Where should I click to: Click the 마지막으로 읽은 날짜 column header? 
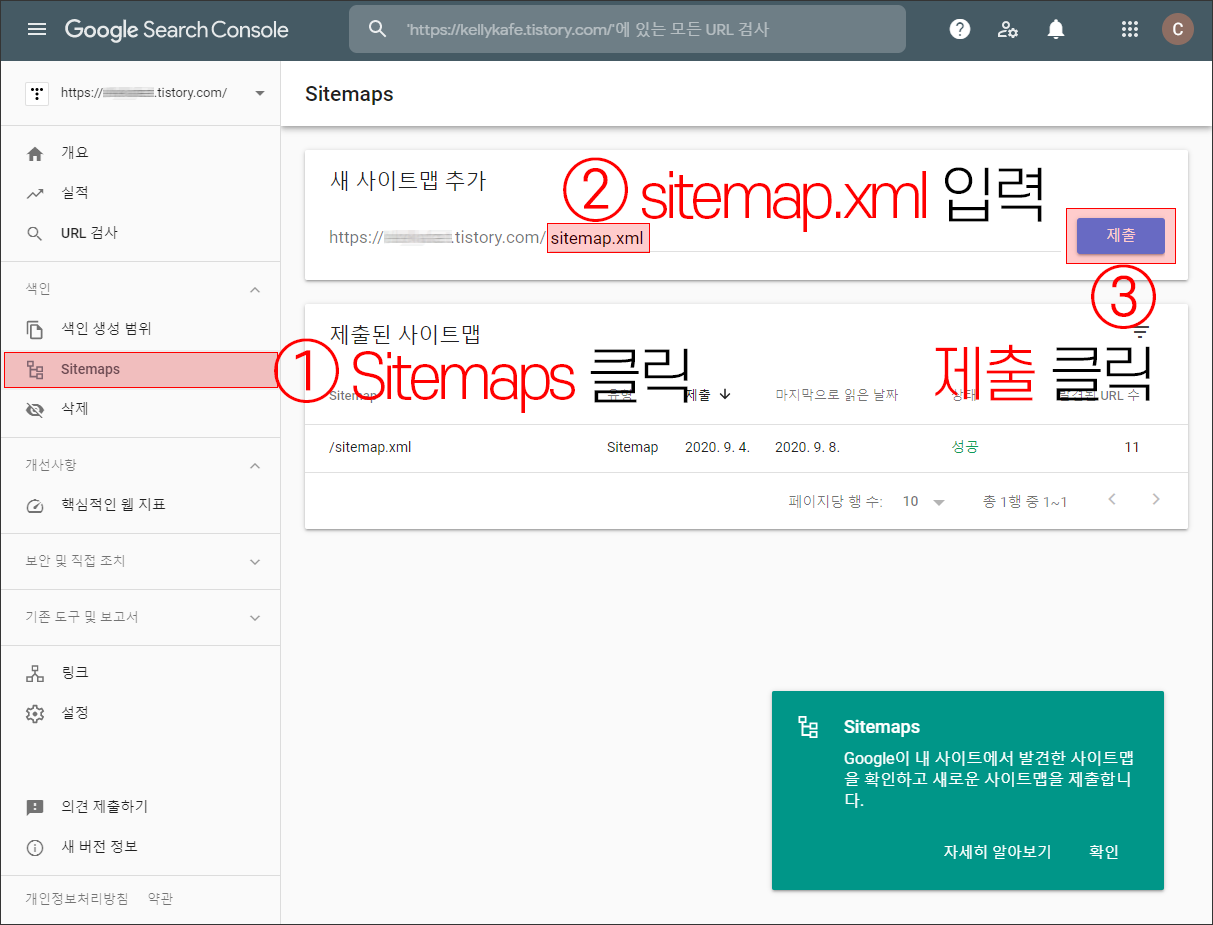point(837,395)
